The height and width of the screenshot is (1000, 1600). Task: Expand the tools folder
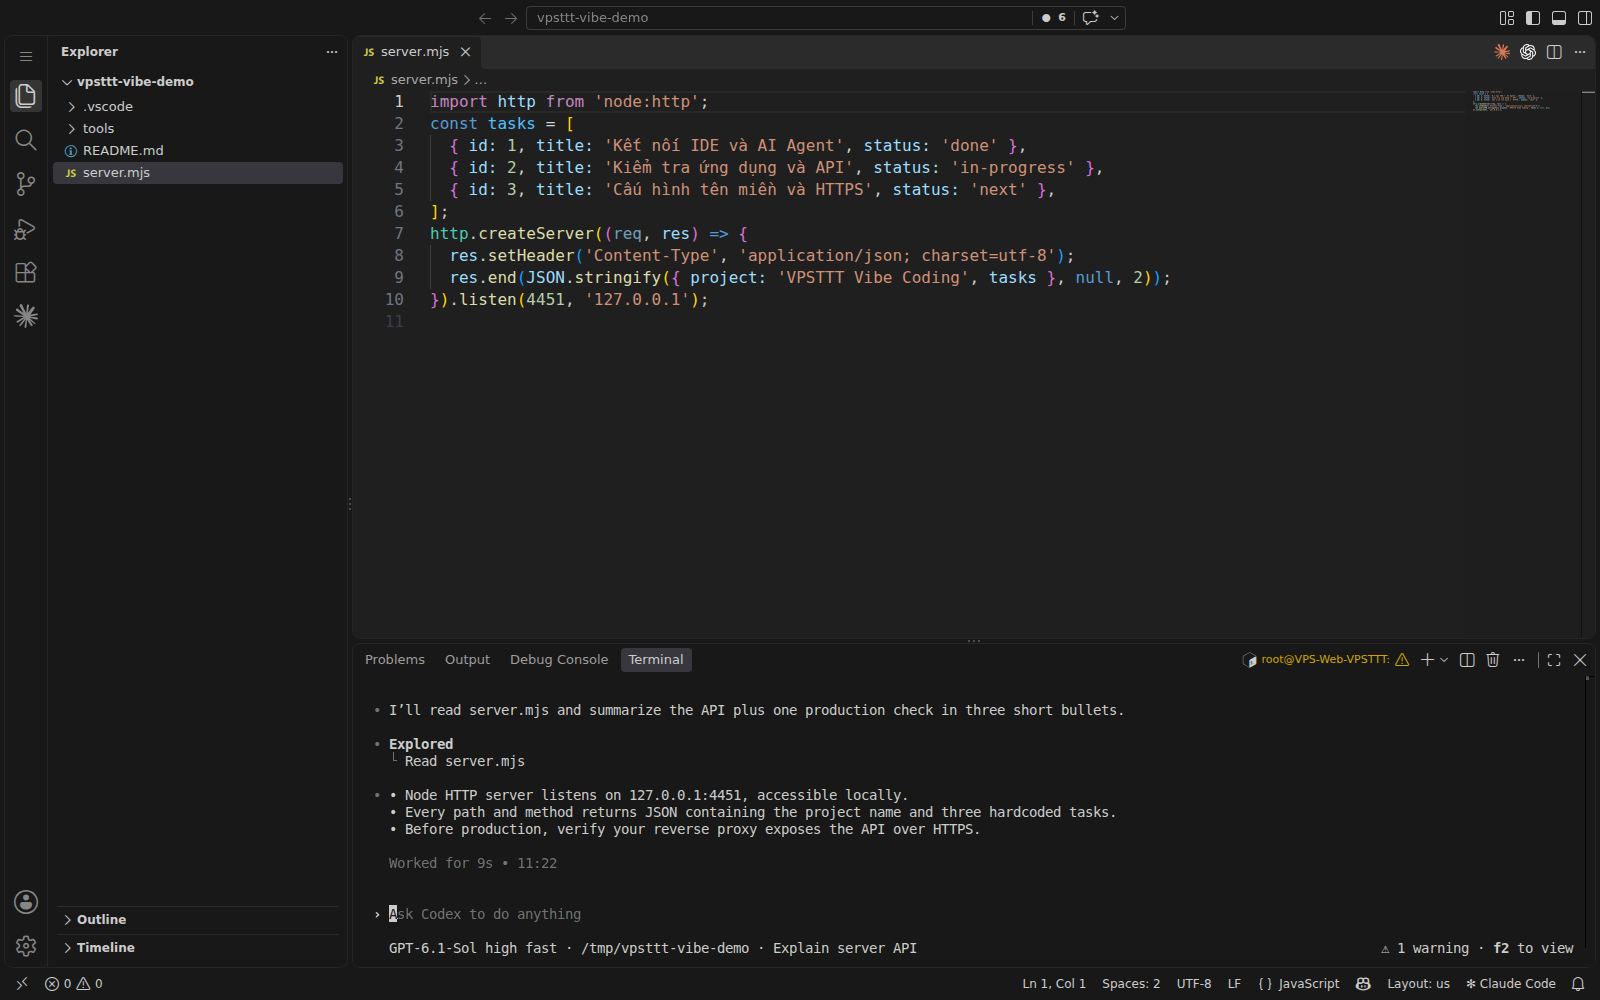tap(198, 128)
